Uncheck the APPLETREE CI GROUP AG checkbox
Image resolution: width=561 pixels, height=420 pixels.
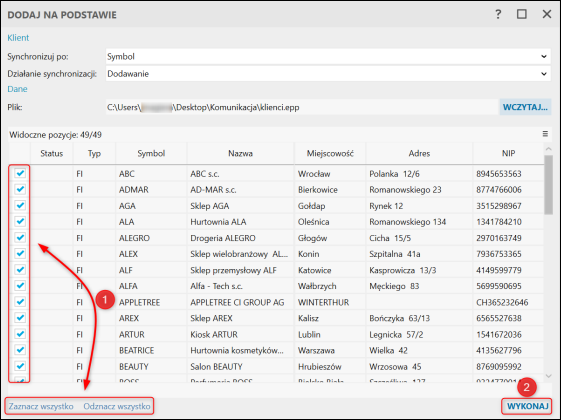click(20, 302)
